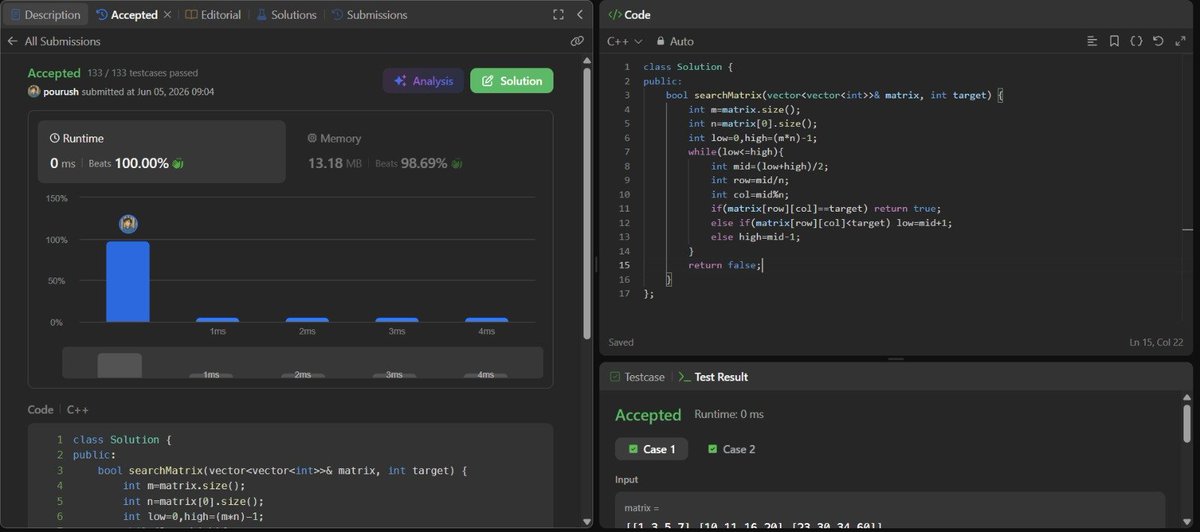Click the edit icon in Solution button
This screenshot has width=1200, height=532.
tap(488, 81)
